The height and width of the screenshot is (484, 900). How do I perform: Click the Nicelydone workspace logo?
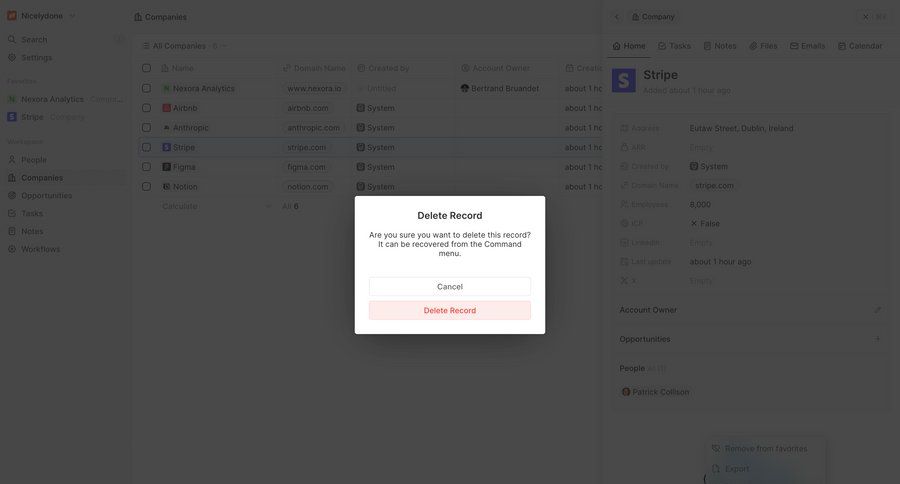click(x=11, y=16)
